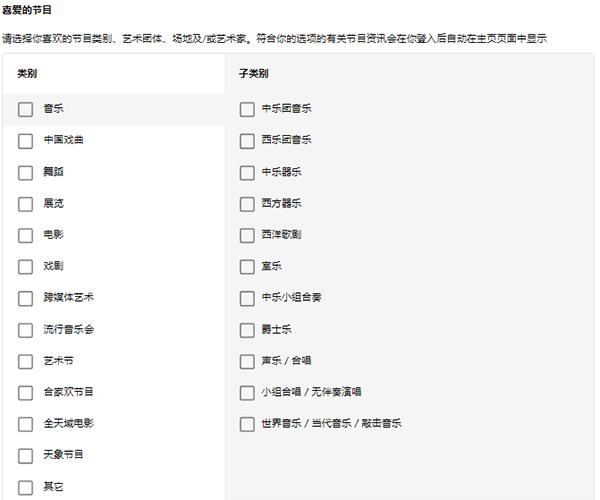600x500 pixels.
Task: Check the 爵士乐 checkbox
Action: coord(247,330)
